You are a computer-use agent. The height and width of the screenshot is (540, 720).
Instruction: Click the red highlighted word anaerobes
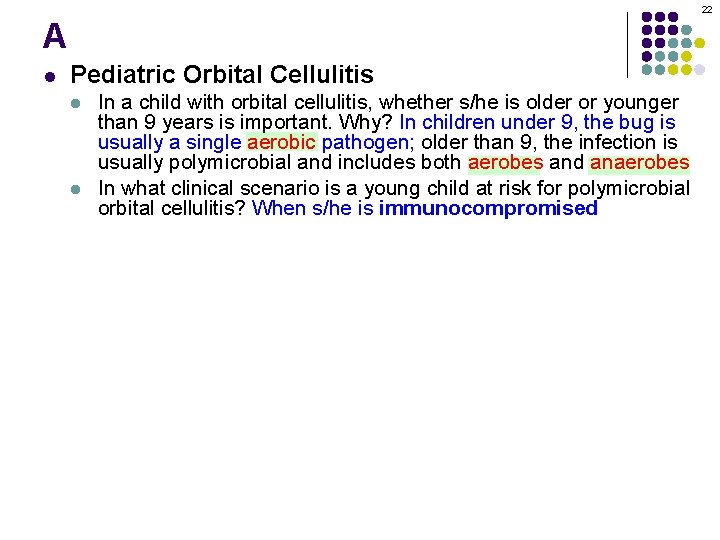tap(639, 163)
